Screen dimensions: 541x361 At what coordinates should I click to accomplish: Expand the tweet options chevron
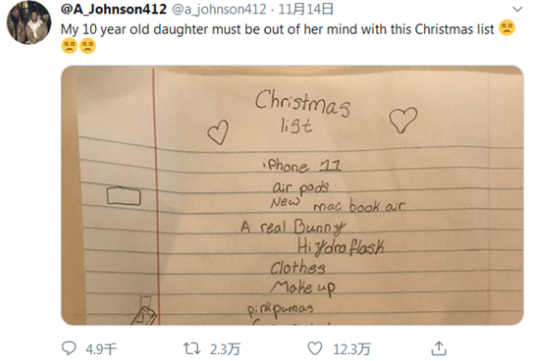[x=517, y=9]
